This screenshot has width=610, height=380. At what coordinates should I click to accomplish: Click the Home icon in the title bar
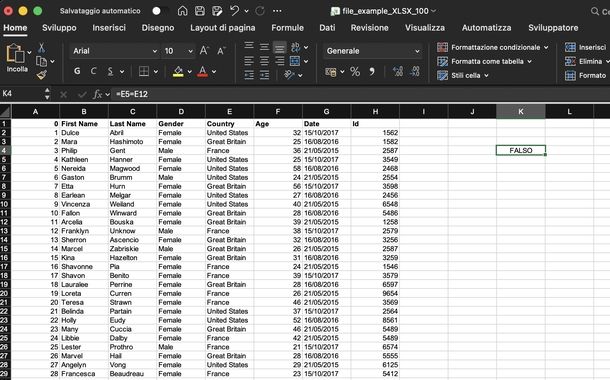182,11
